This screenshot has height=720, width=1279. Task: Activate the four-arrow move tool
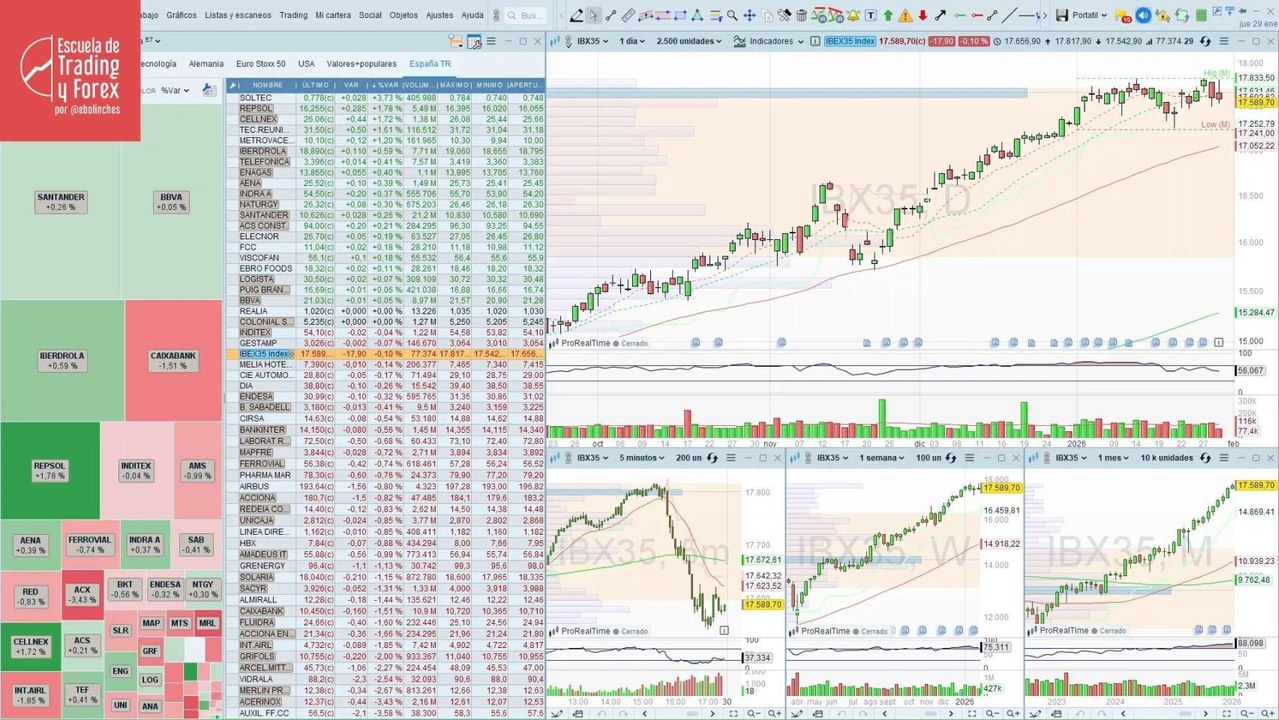point(749,15)
